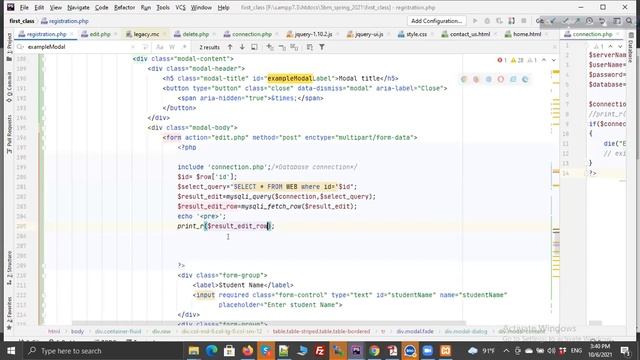The height and width of the screenshot is (360, 640).
Task: Open Firefox from the taskbar
Action: [x=247, y=351]
